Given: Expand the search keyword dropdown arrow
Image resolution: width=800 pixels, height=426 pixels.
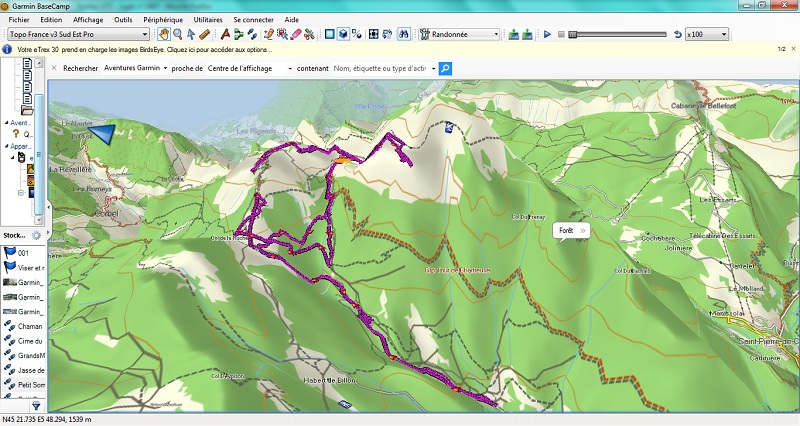Looking at the screenshot, I should pyautogui.click(x=434, y=68).
